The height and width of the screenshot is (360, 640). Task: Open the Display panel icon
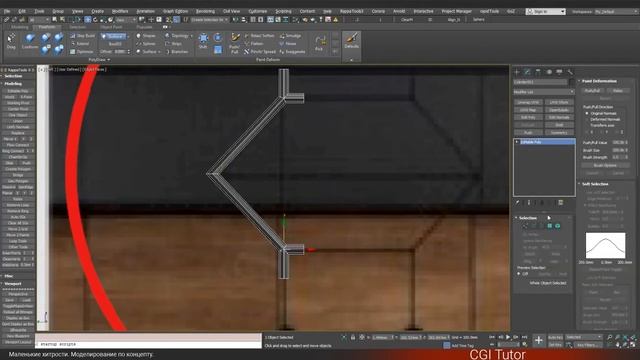point(559,72)
